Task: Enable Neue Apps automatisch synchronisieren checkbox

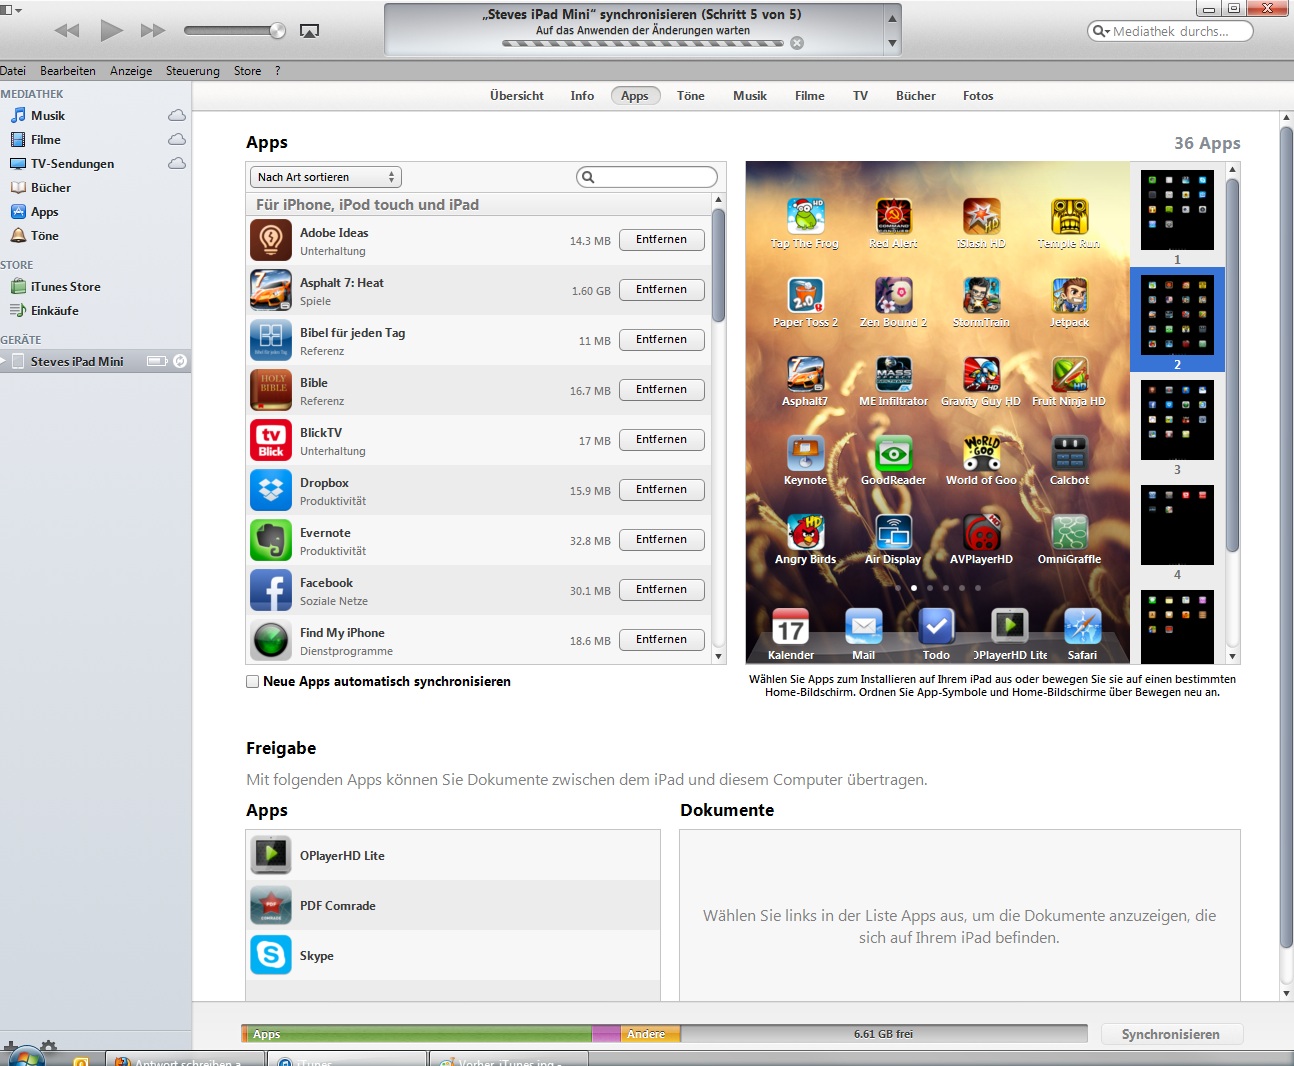Action: click(x=253, y=681)
